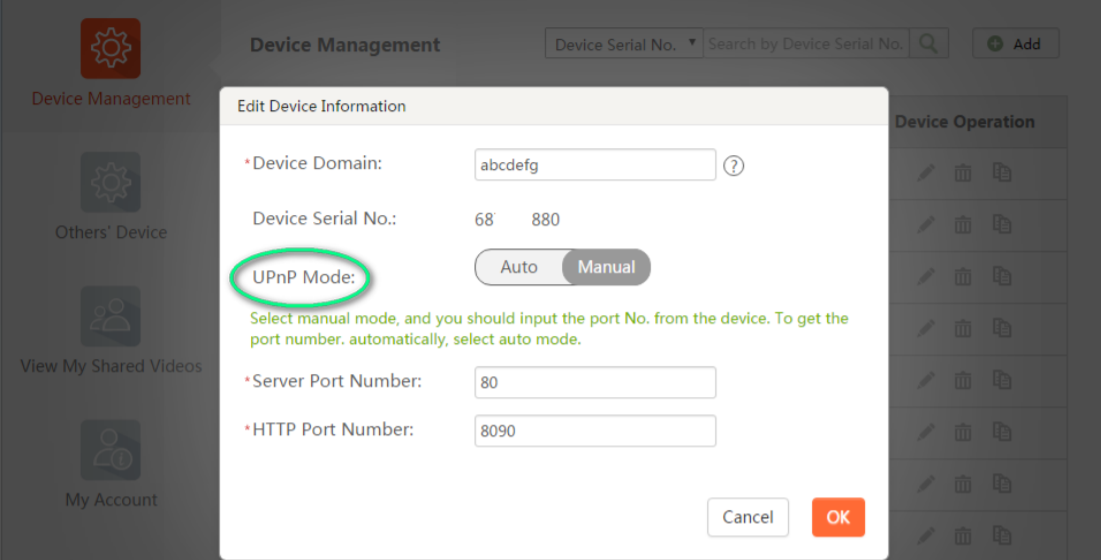This screenshot has width=1101, height=560.
Task: Open Others' Device sidebar icon
Action: (110, 182)
